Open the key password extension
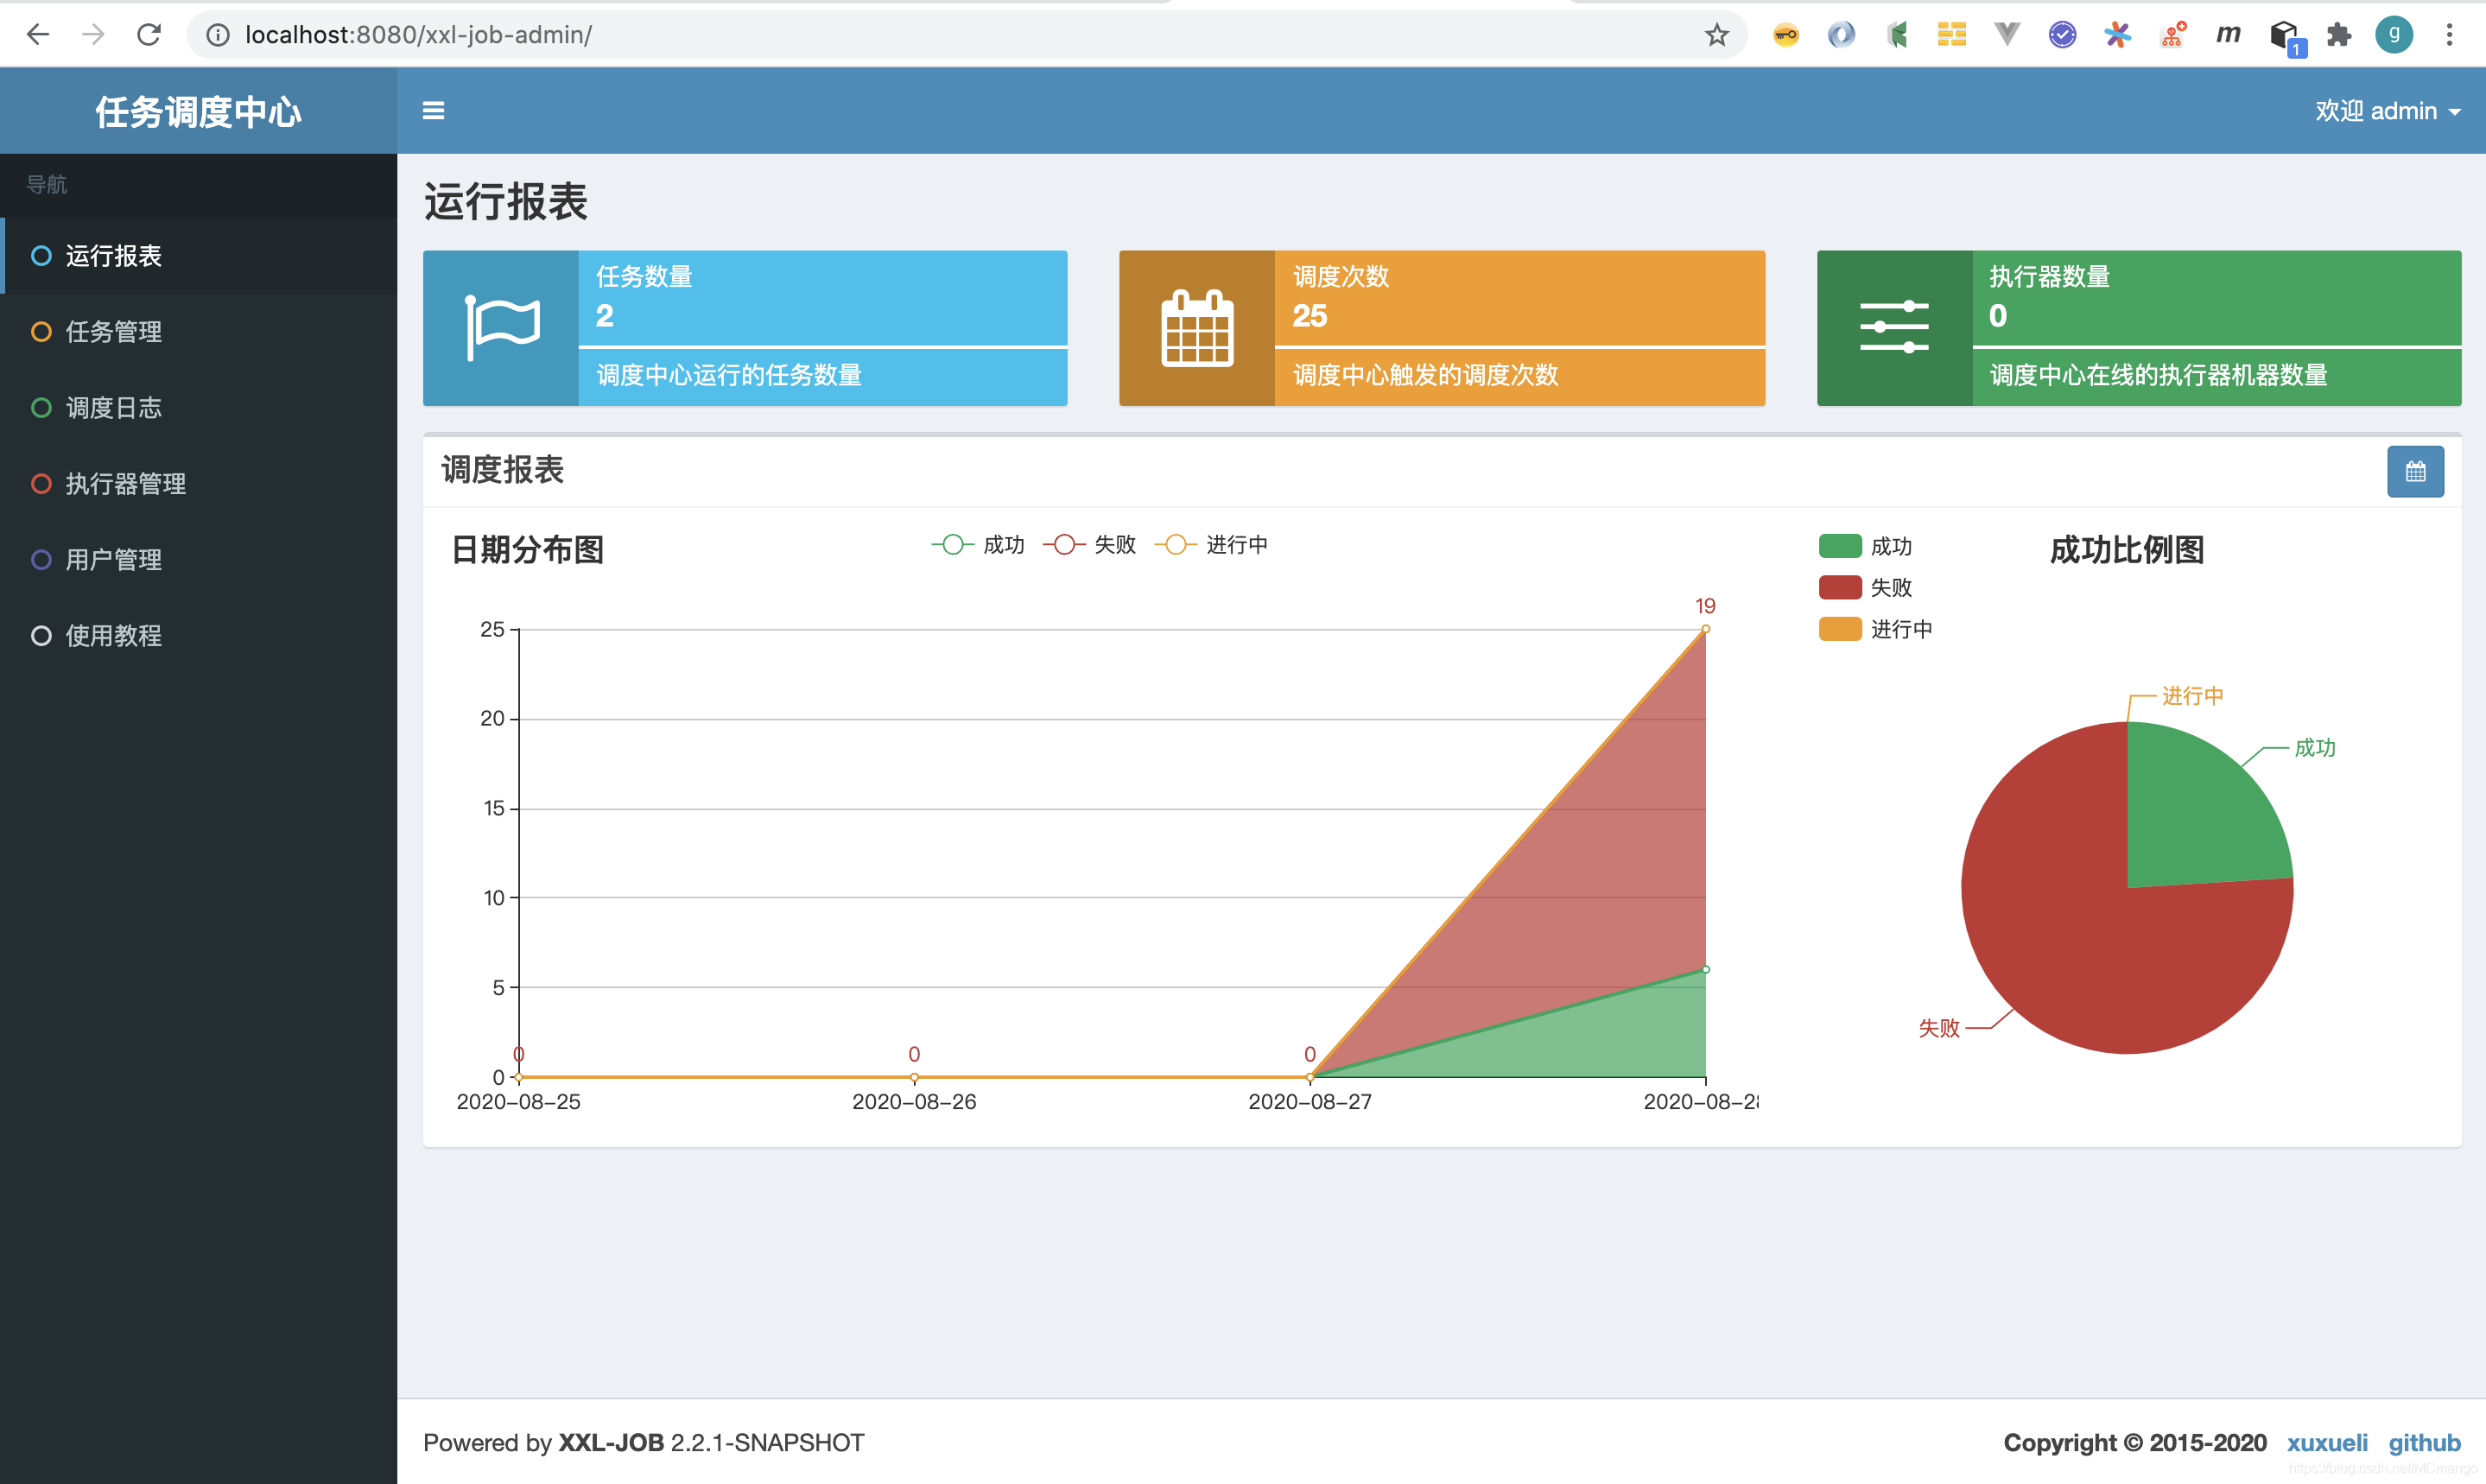This screenshot has width=2486, height=1484. (x=1785, y=35)
